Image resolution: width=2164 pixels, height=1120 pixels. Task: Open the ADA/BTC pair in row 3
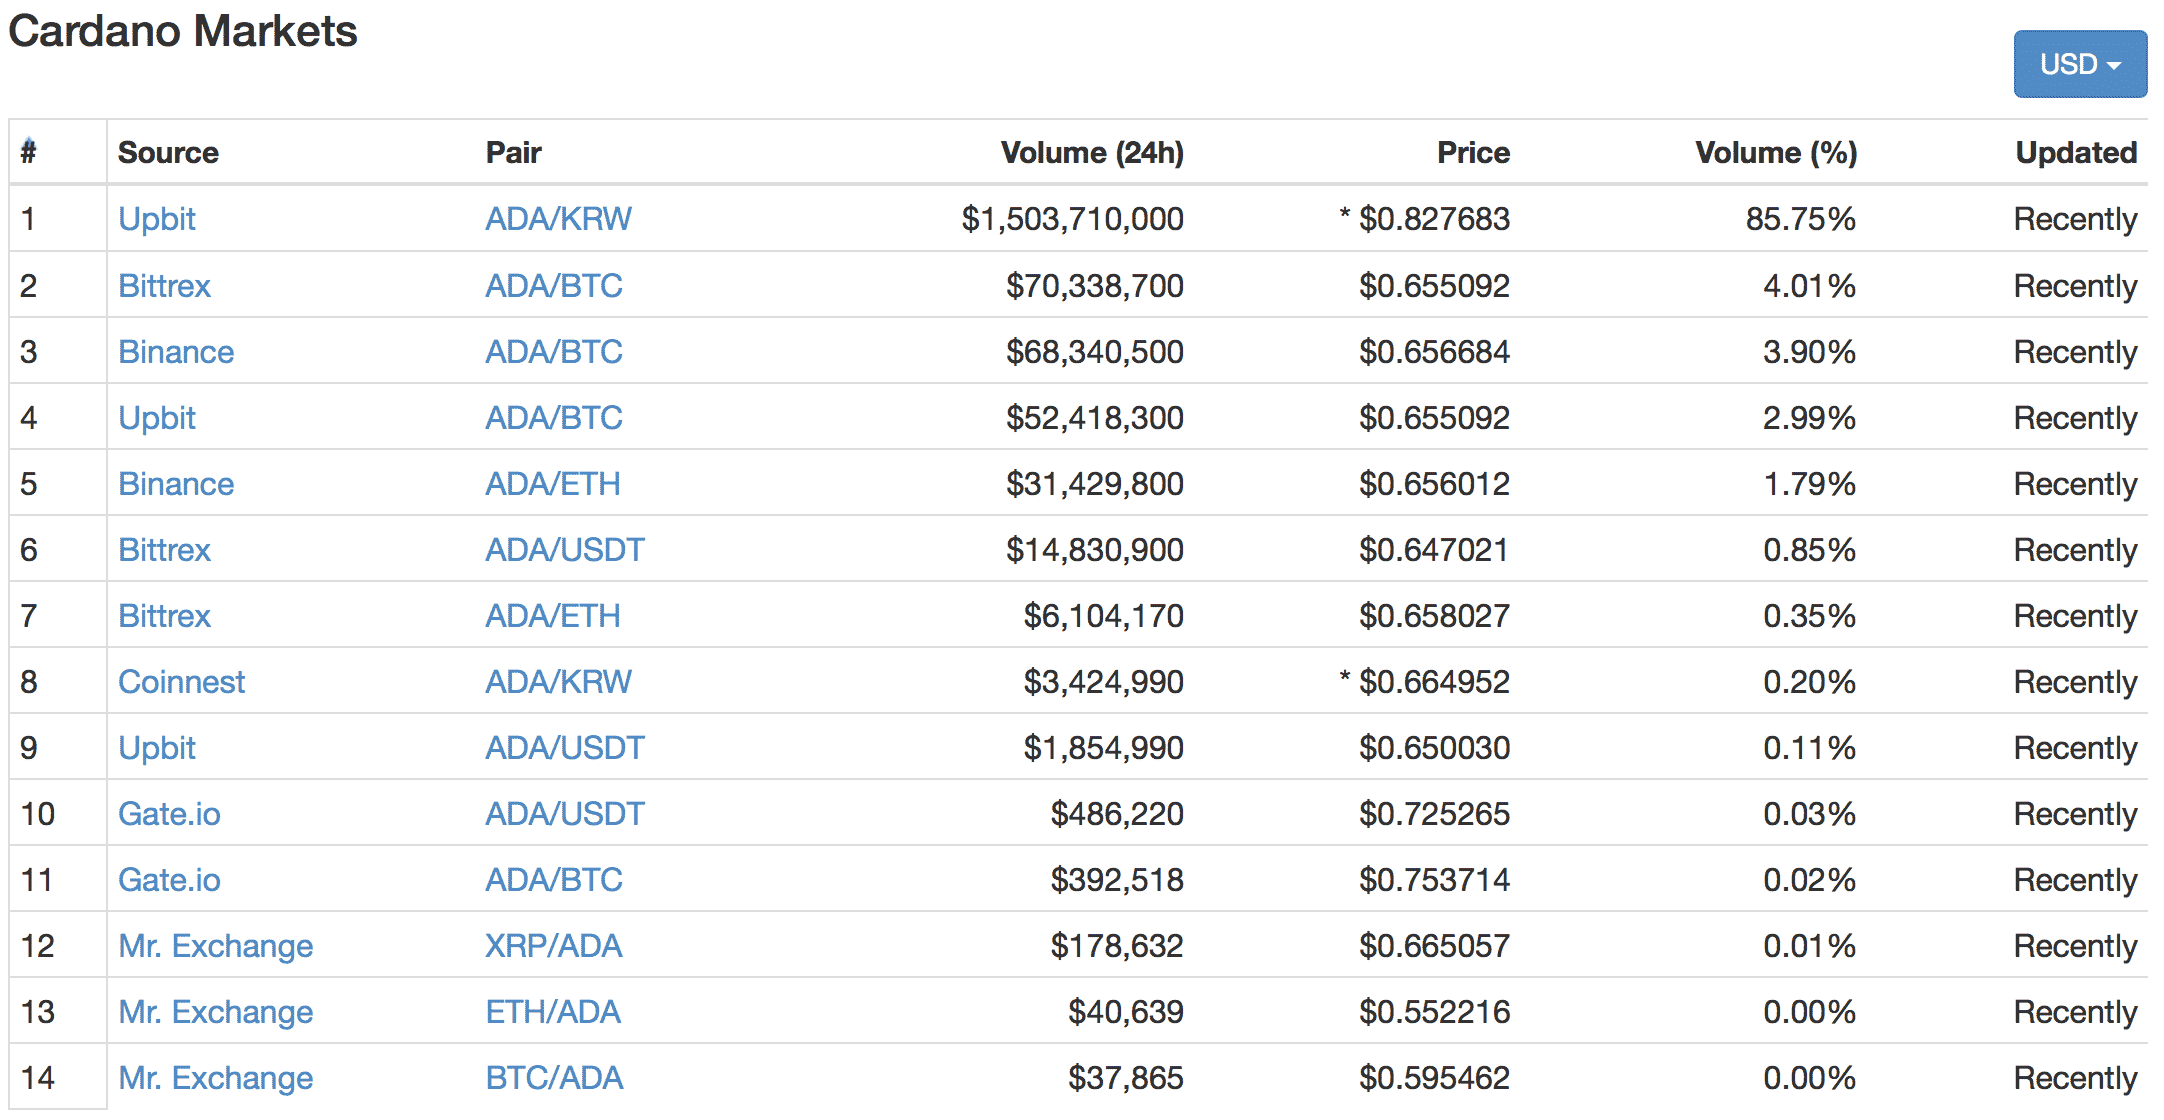[x=554, y=352]
